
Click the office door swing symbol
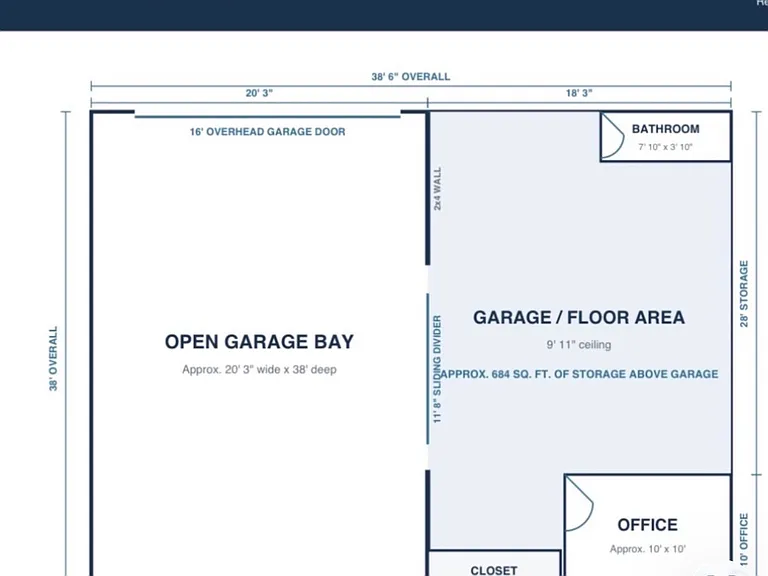(579, 503)
